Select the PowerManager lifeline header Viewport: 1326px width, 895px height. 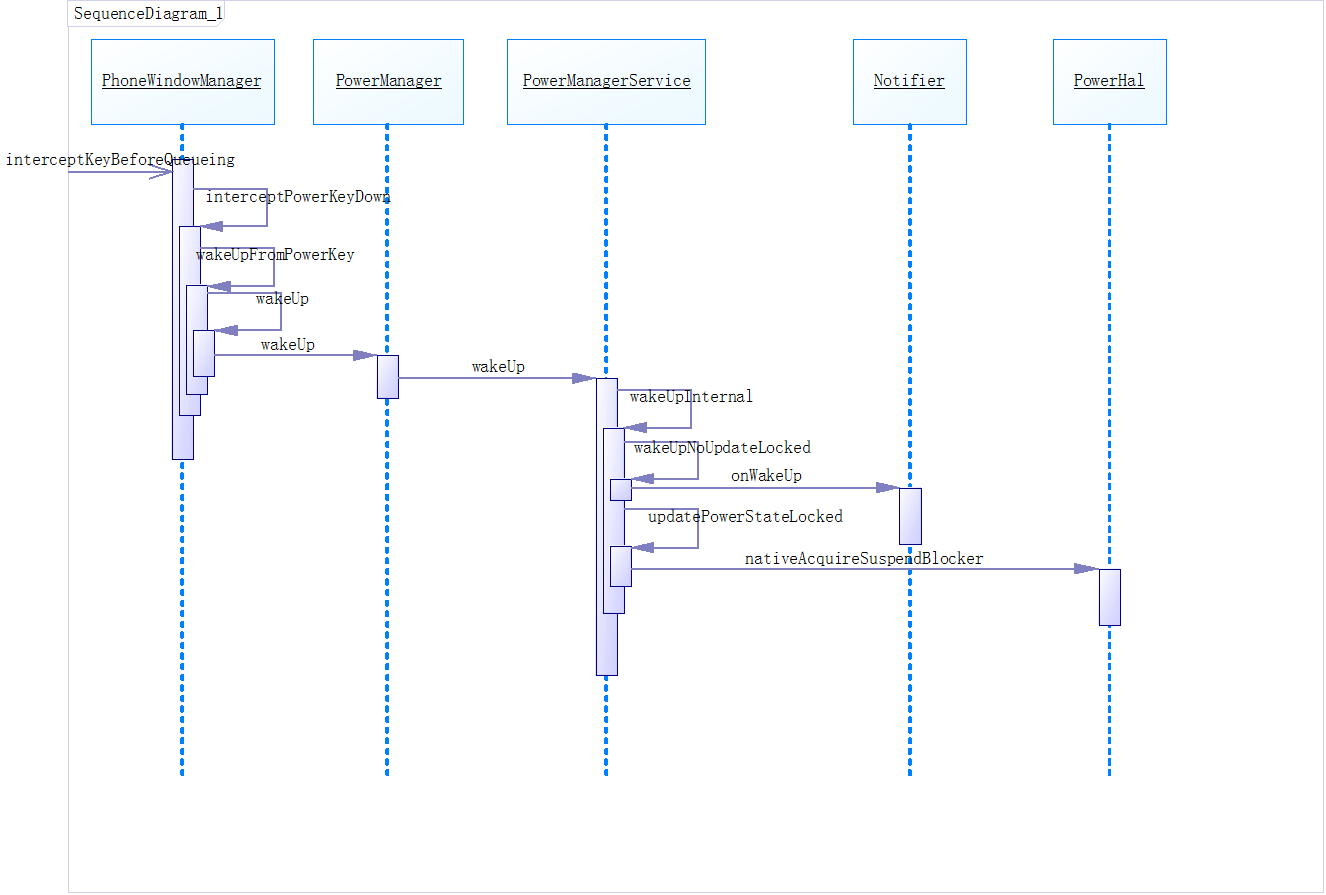[387, 81]
